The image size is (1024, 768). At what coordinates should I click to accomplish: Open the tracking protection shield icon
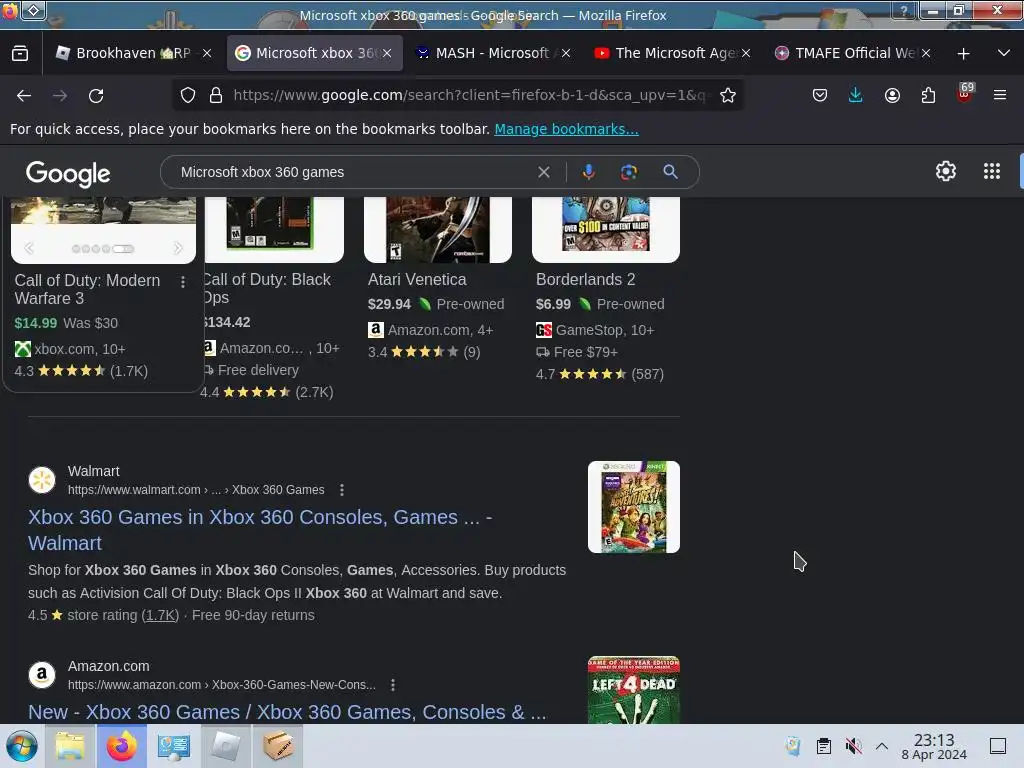point(188,95)
